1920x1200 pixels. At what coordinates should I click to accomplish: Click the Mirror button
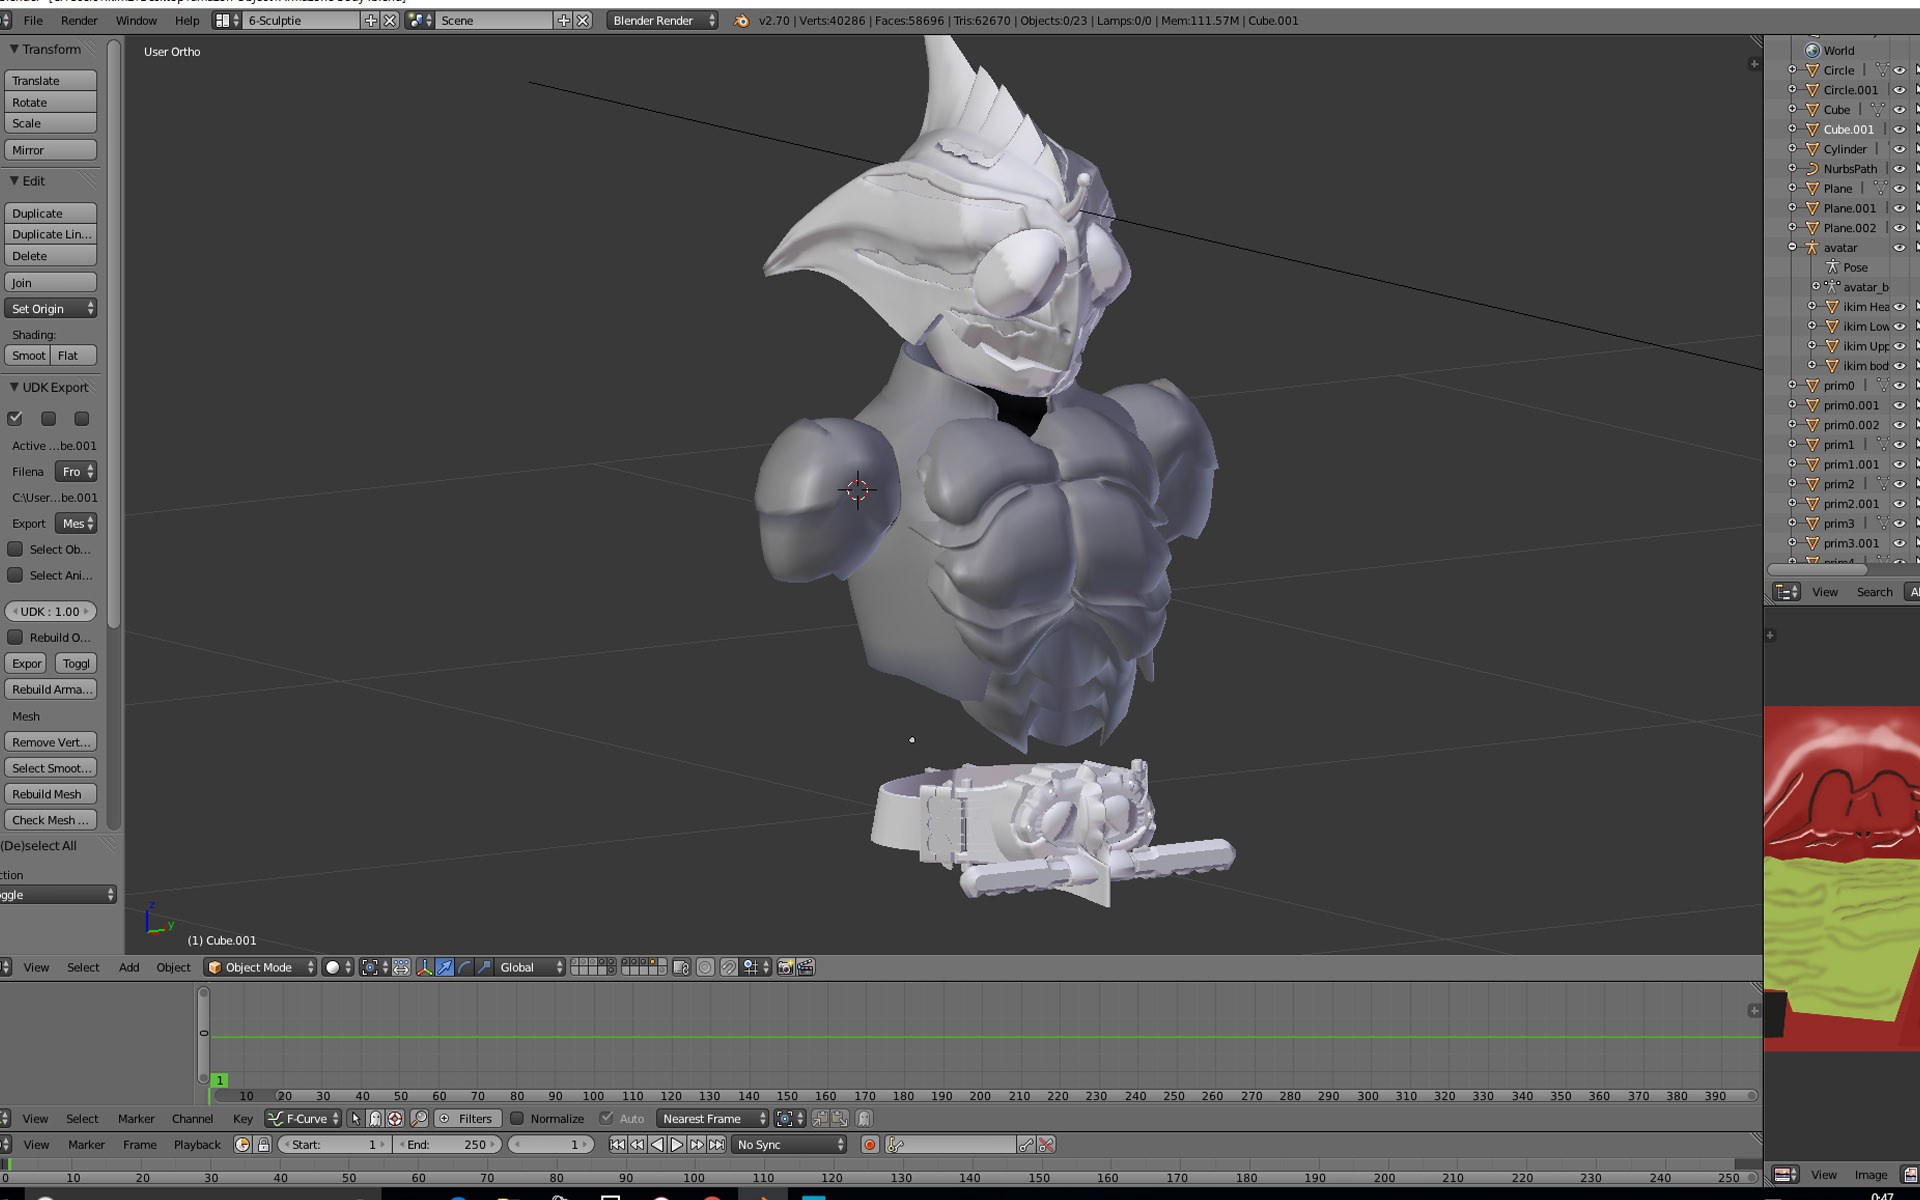coord(50,150)
